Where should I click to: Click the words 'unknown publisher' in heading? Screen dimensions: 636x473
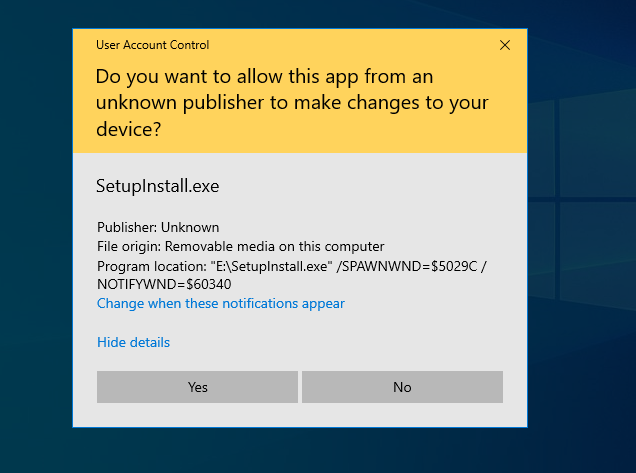click(167, 103)
